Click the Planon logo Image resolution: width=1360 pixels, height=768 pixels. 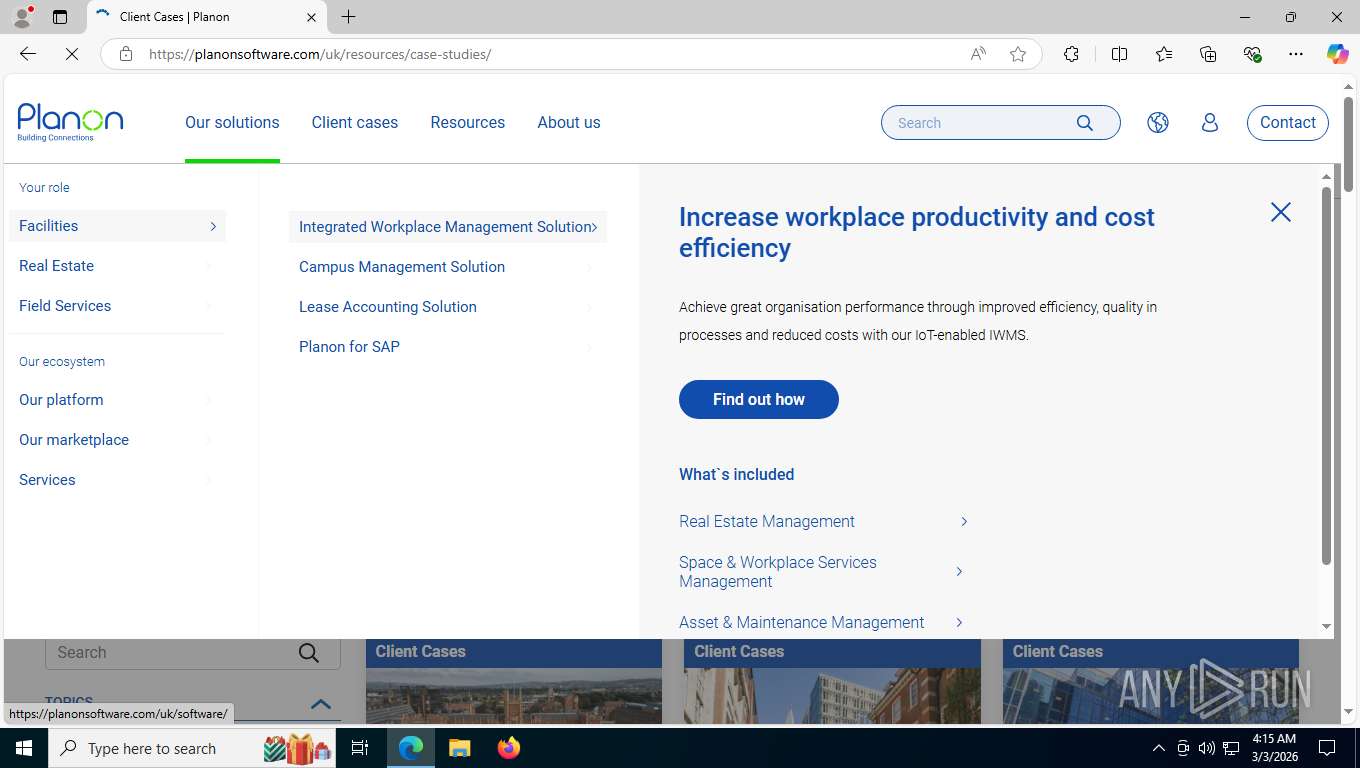pos(70,123)
